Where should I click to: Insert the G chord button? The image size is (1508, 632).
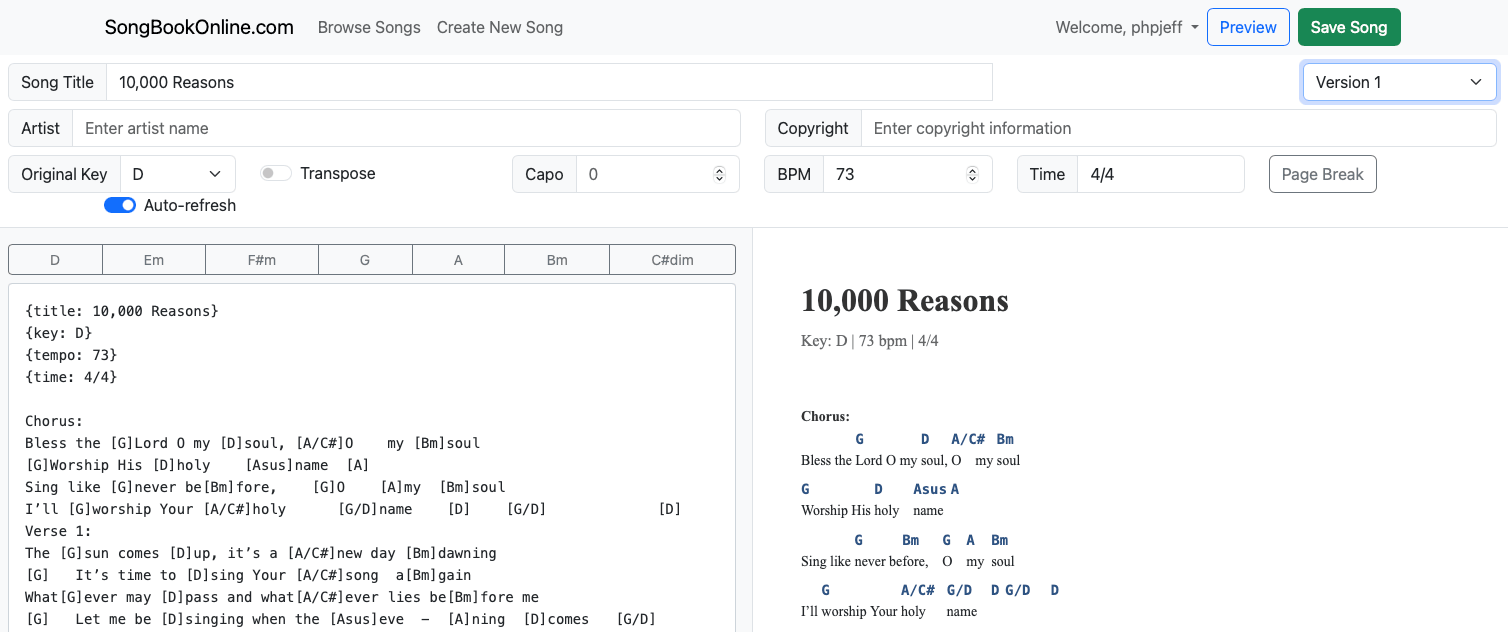pyautogui.click(x=365, y=260)
